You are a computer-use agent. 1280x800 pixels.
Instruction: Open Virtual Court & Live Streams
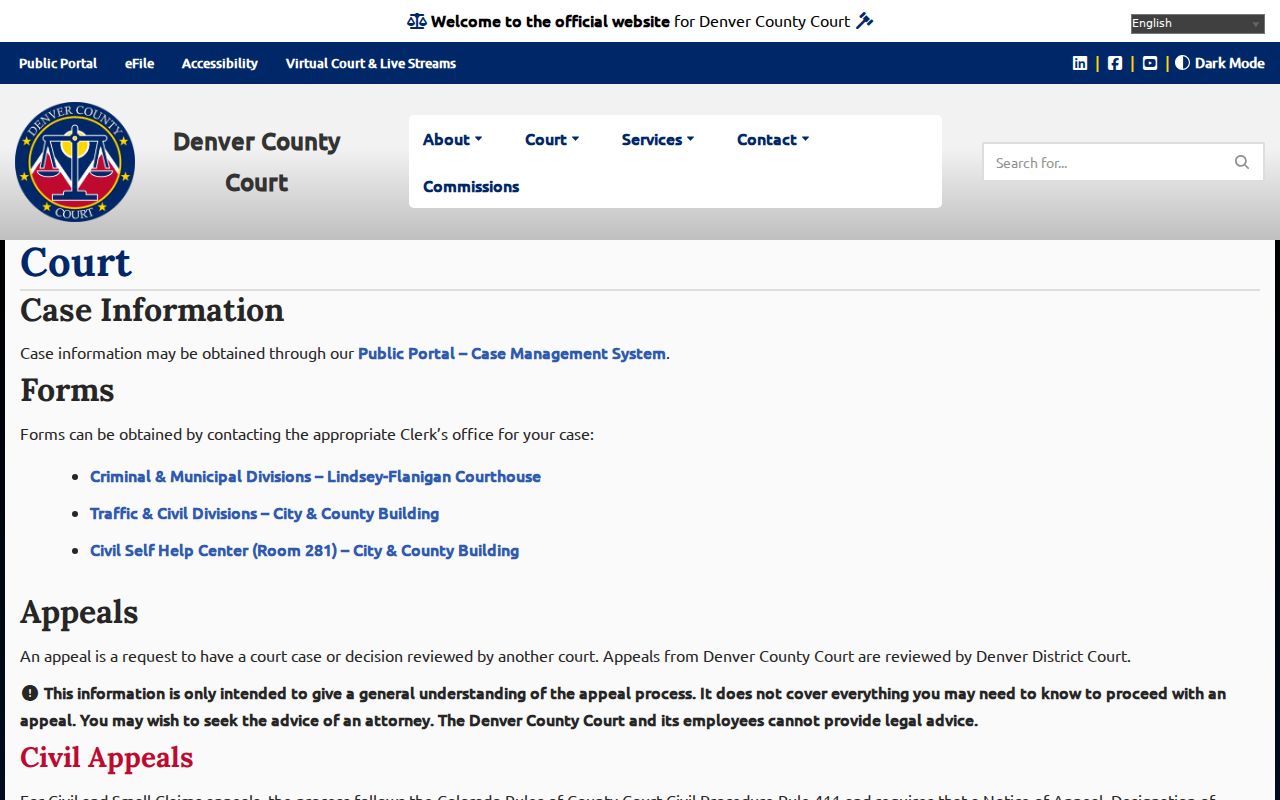(371, 63)
